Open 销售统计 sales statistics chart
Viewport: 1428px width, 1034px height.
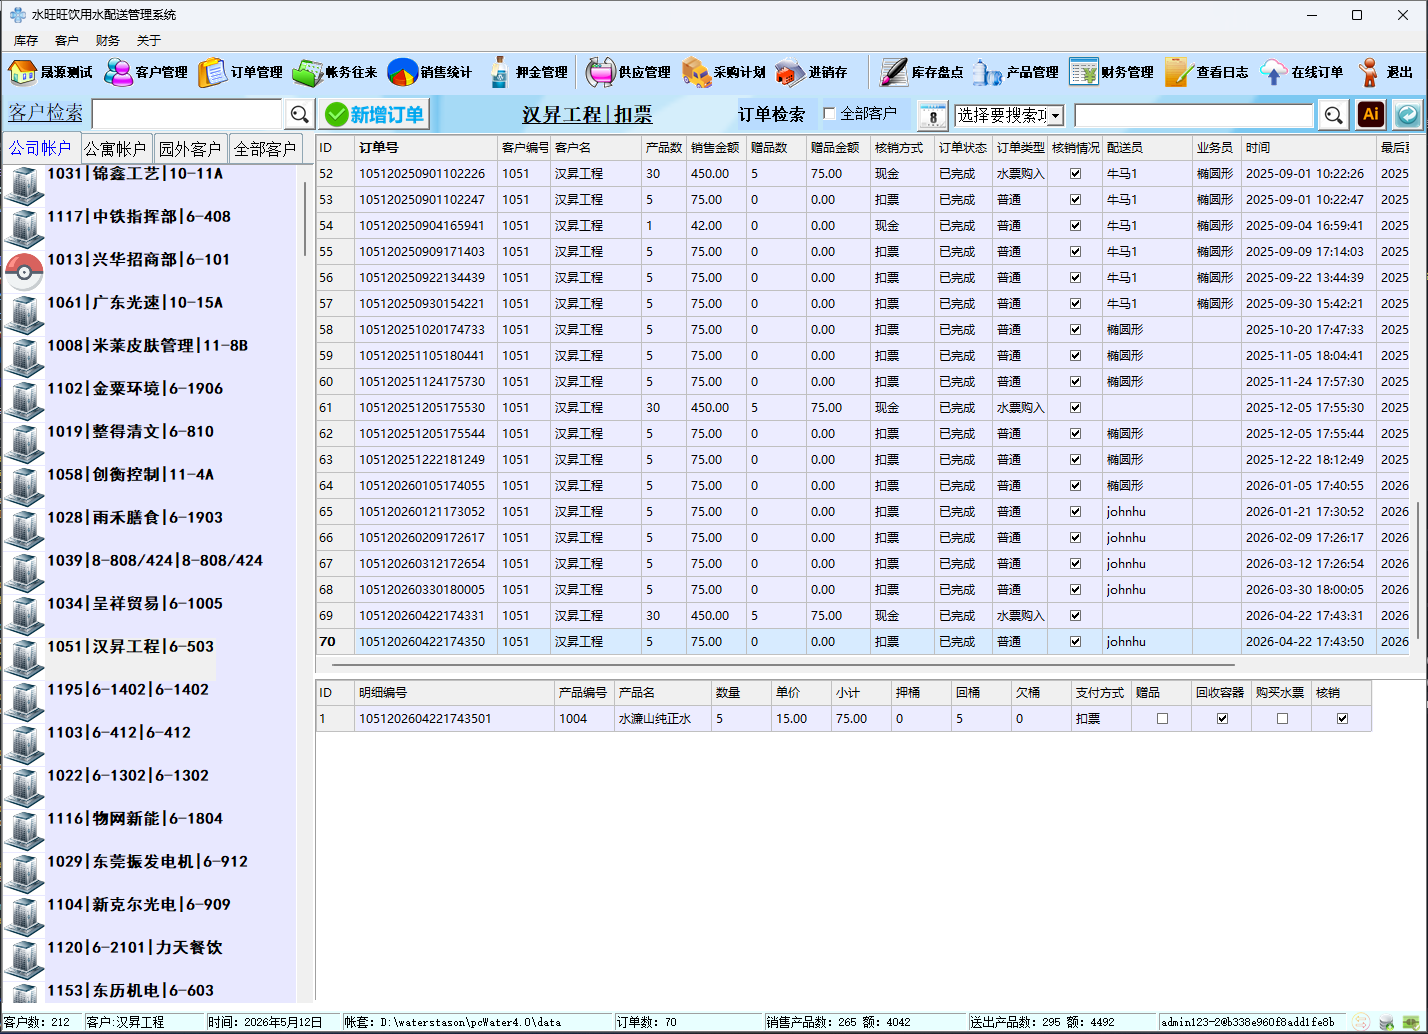(x=430, y=72)
